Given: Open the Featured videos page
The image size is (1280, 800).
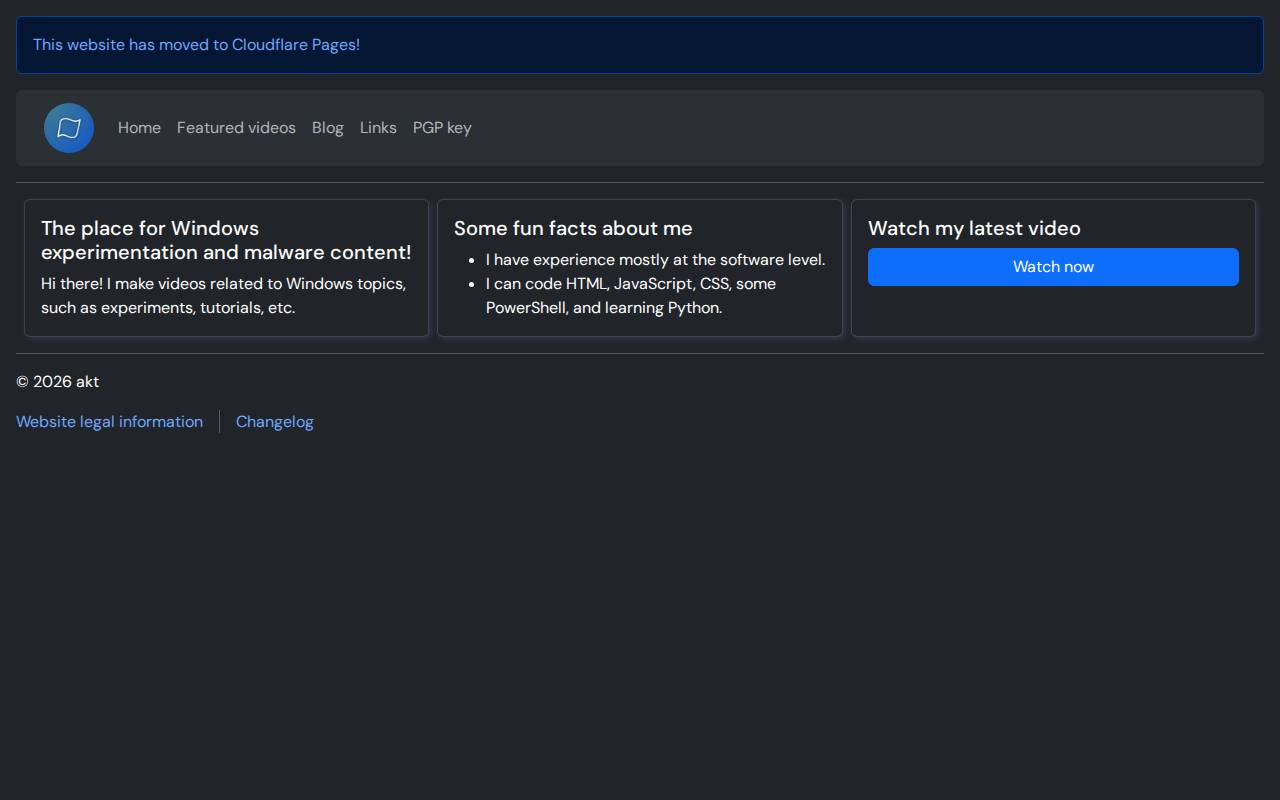Looking at the screenshot, I should click(x=236, y=128).
